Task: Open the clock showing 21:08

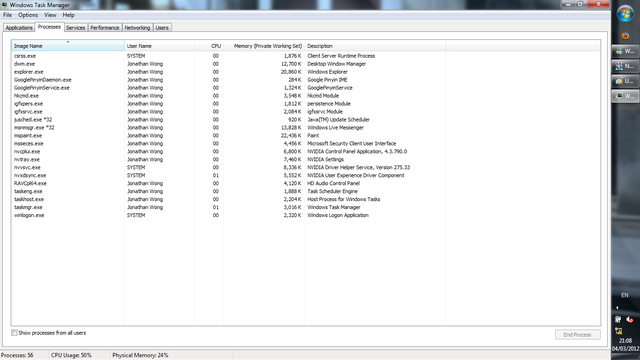Action: [625, 340]
